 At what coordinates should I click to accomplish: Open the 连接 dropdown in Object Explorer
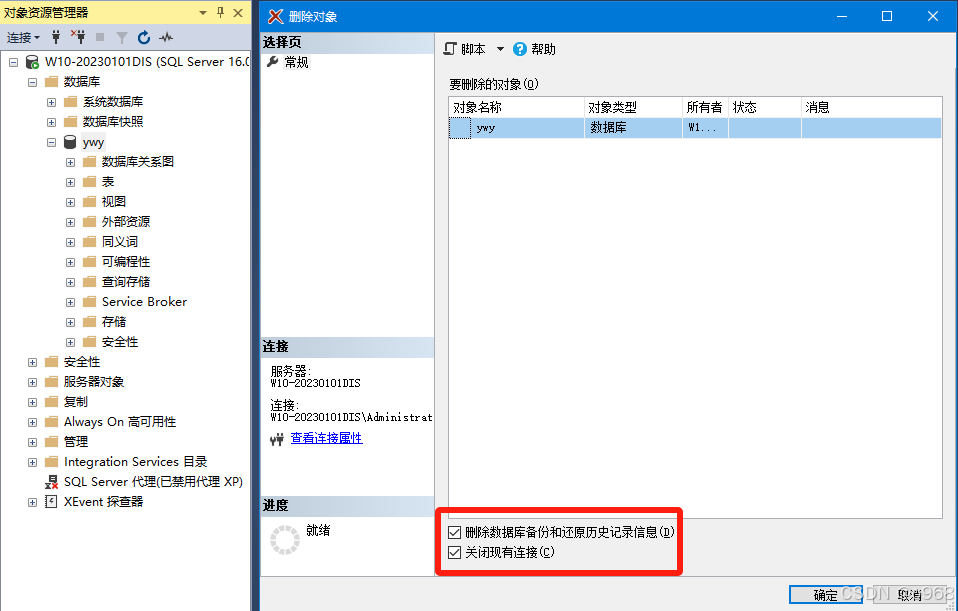23,37
